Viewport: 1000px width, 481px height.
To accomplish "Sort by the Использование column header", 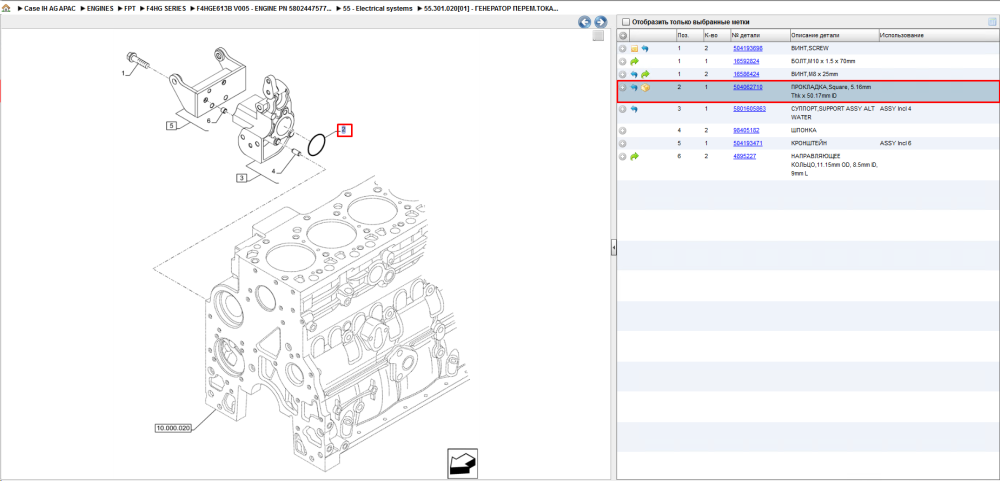I will tap(938, 36).
